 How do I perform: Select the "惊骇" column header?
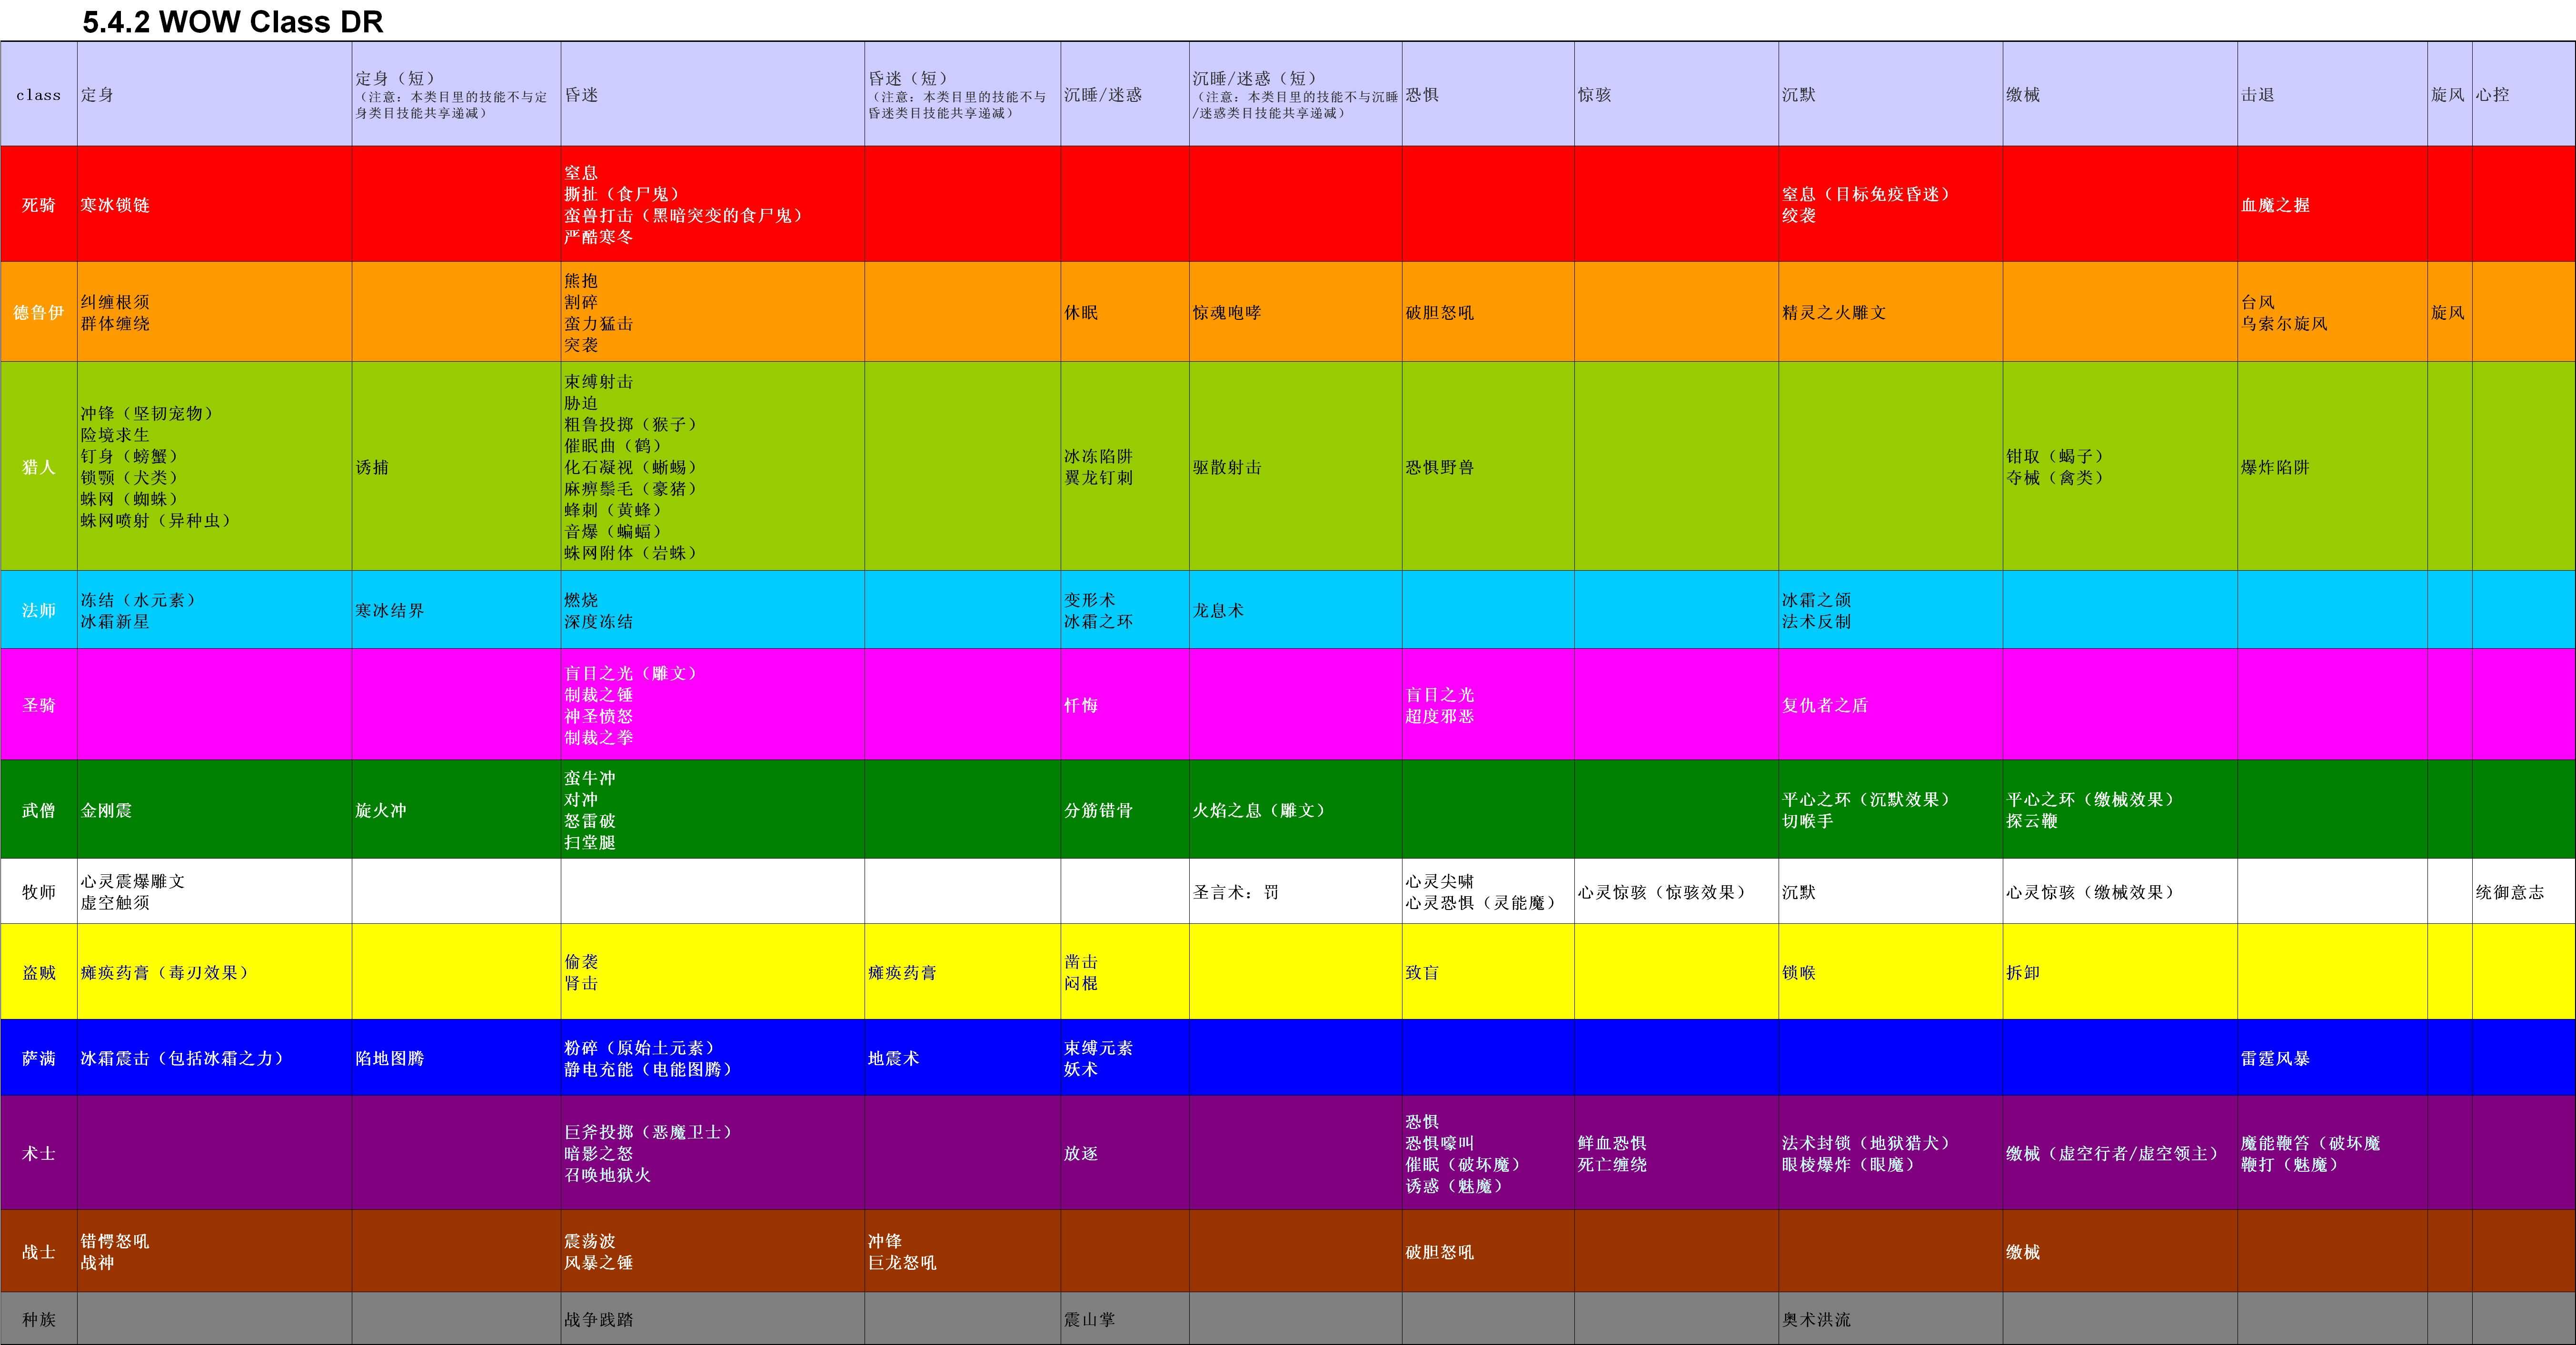(1677, 94)
